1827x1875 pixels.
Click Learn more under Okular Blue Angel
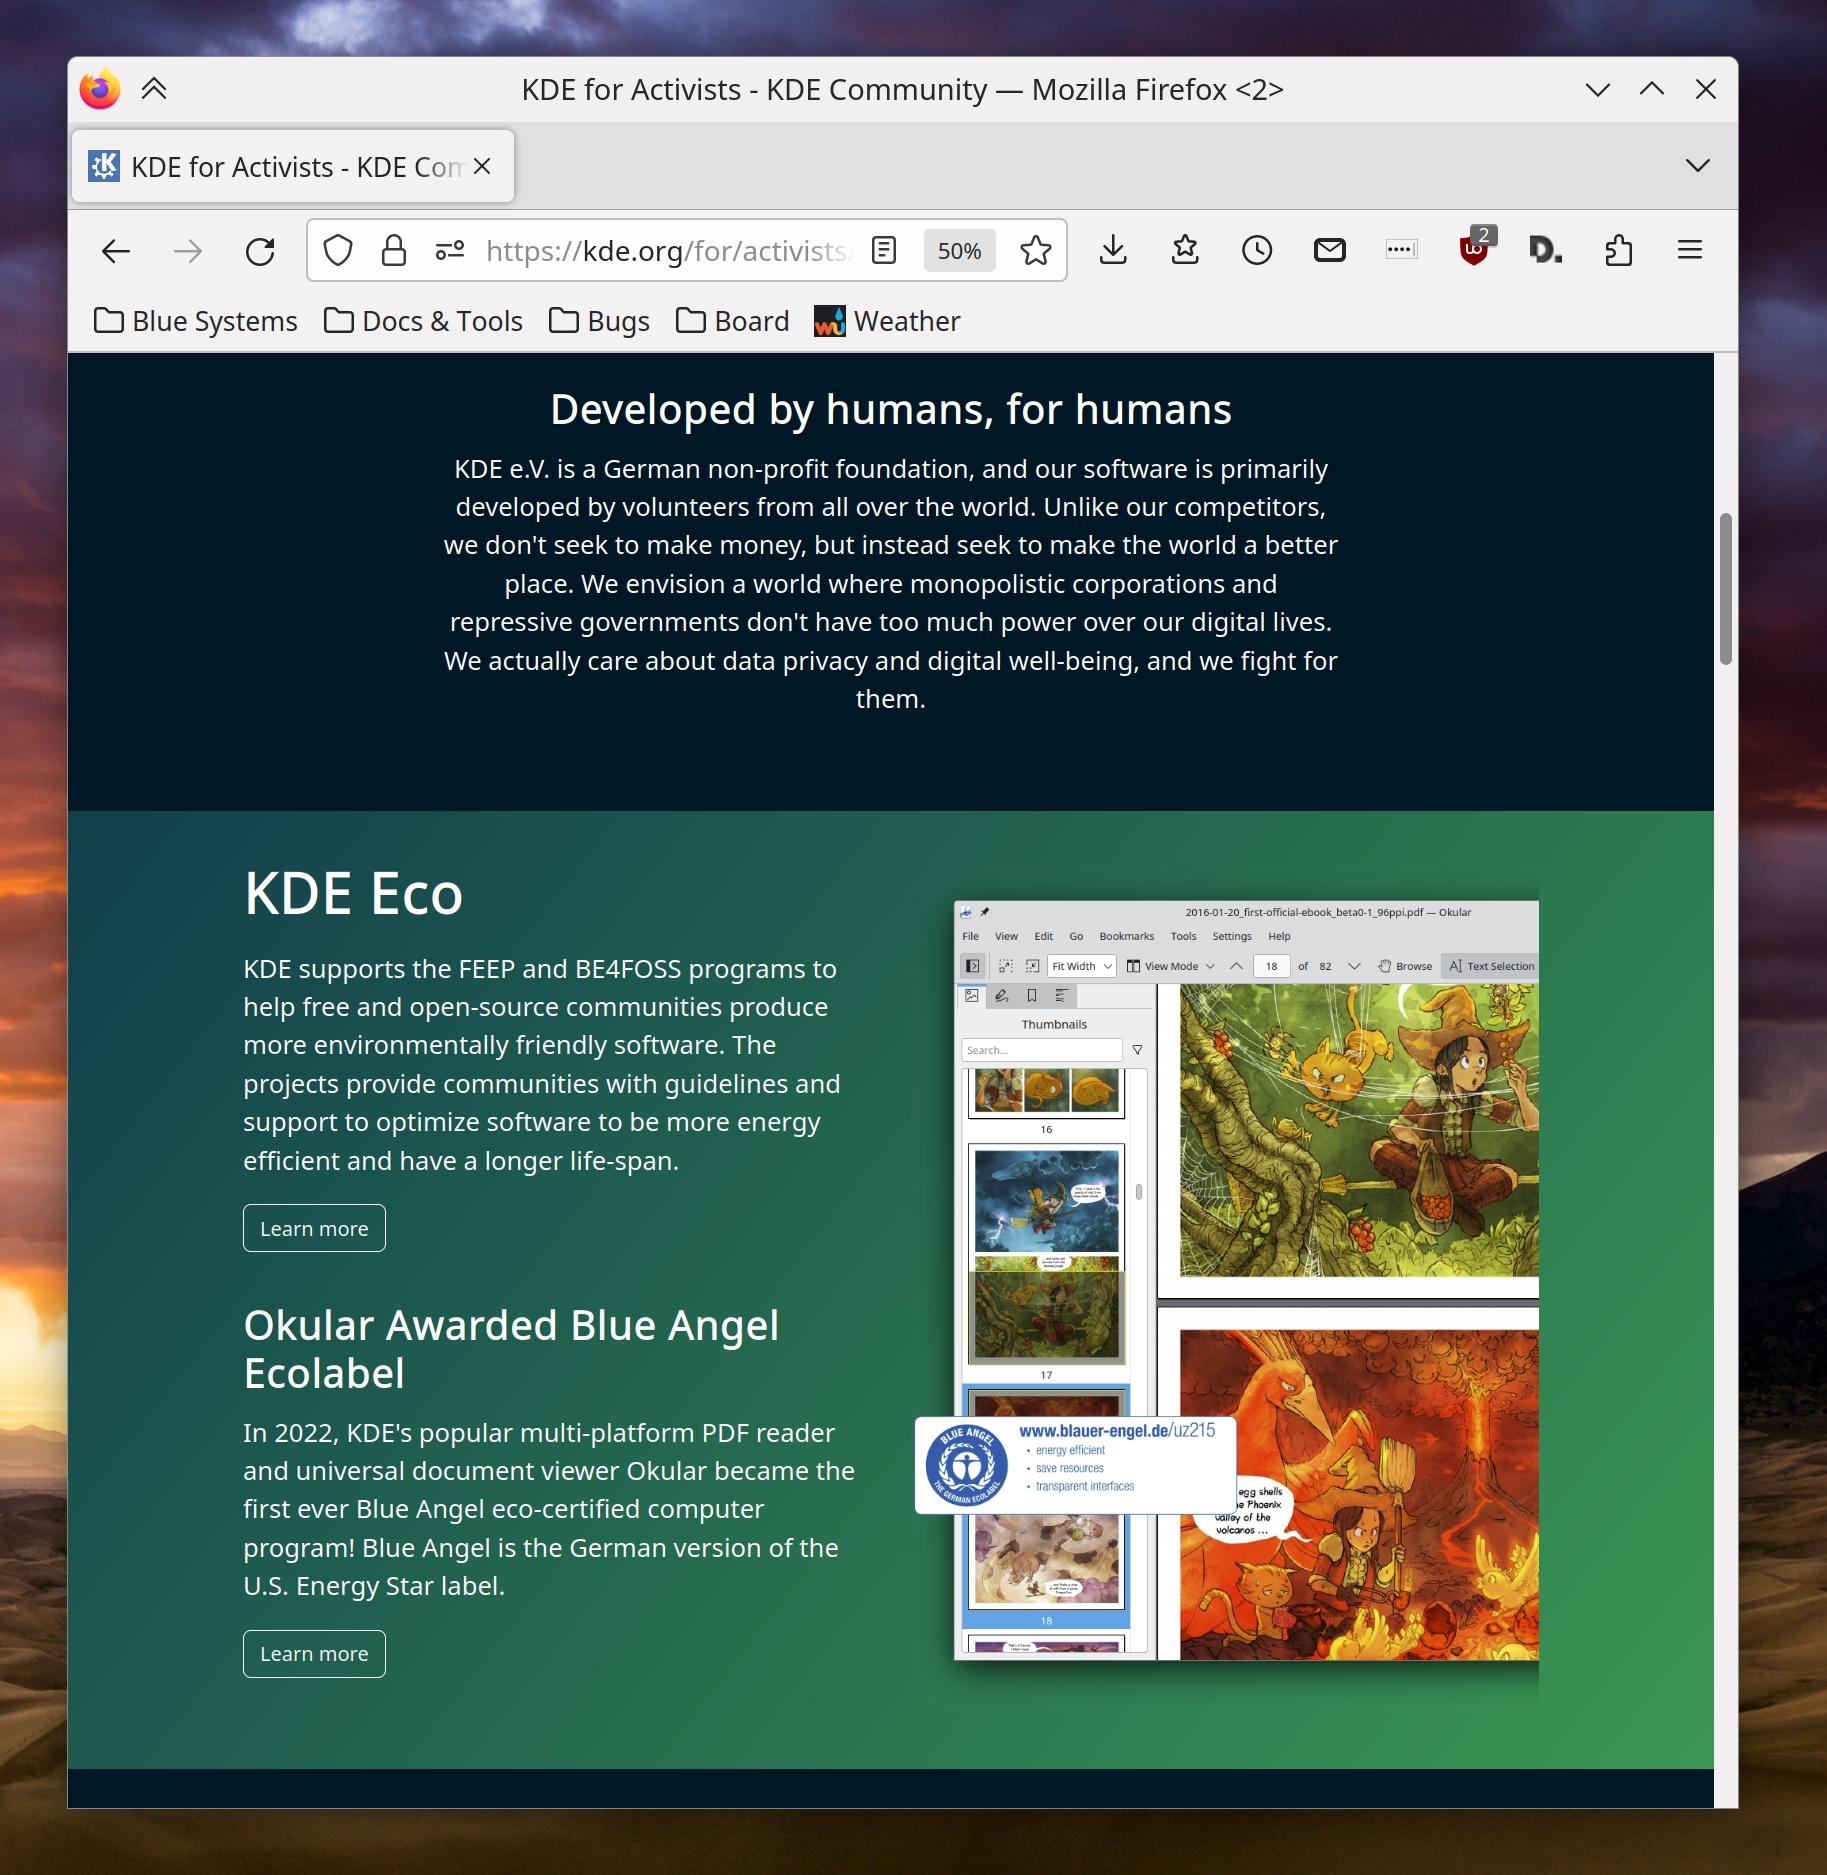pyautogui.click(x=314, y=1654)
